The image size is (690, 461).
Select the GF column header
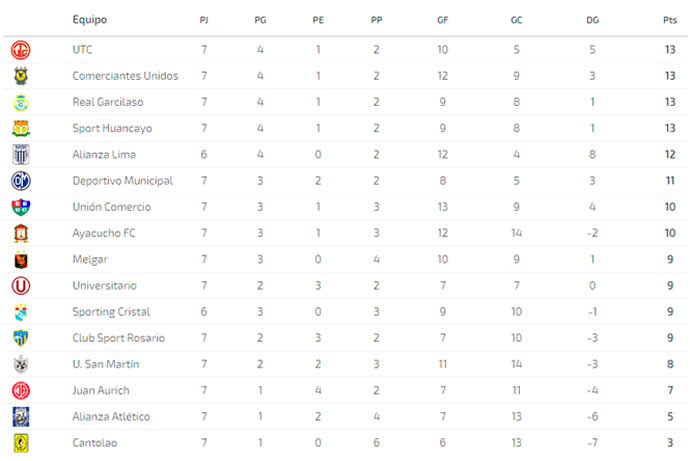[442, 20]
